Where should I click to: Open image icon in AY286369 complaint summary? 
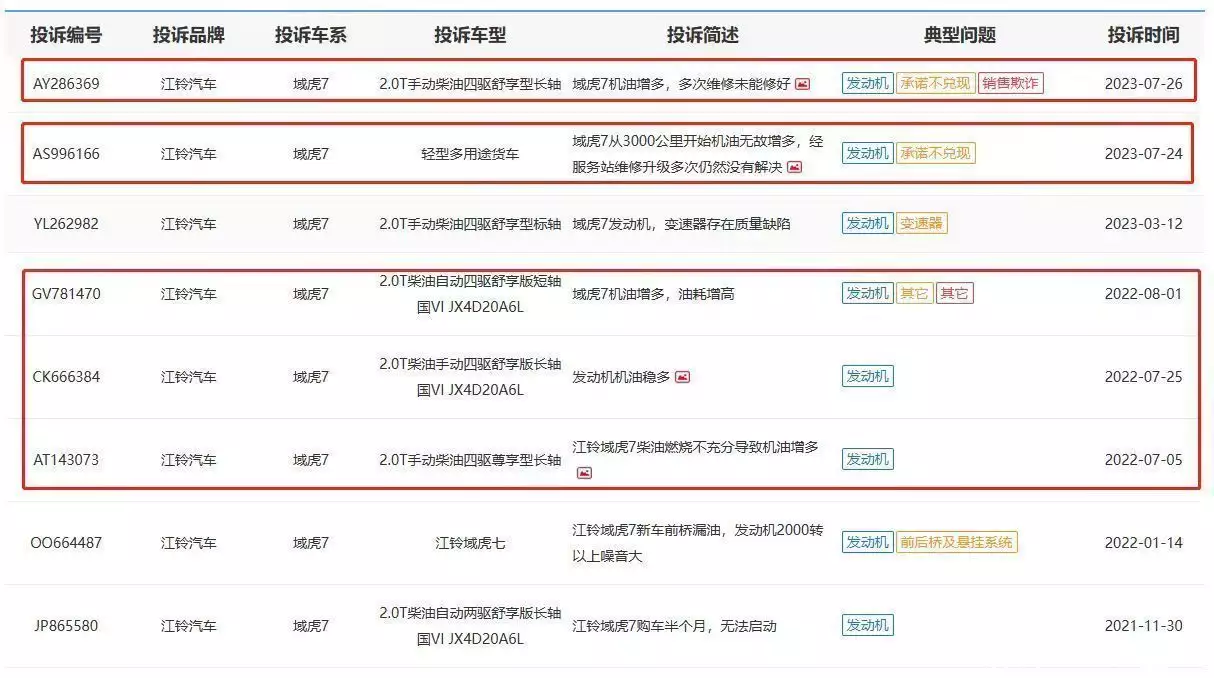click(x=802, y=84)
